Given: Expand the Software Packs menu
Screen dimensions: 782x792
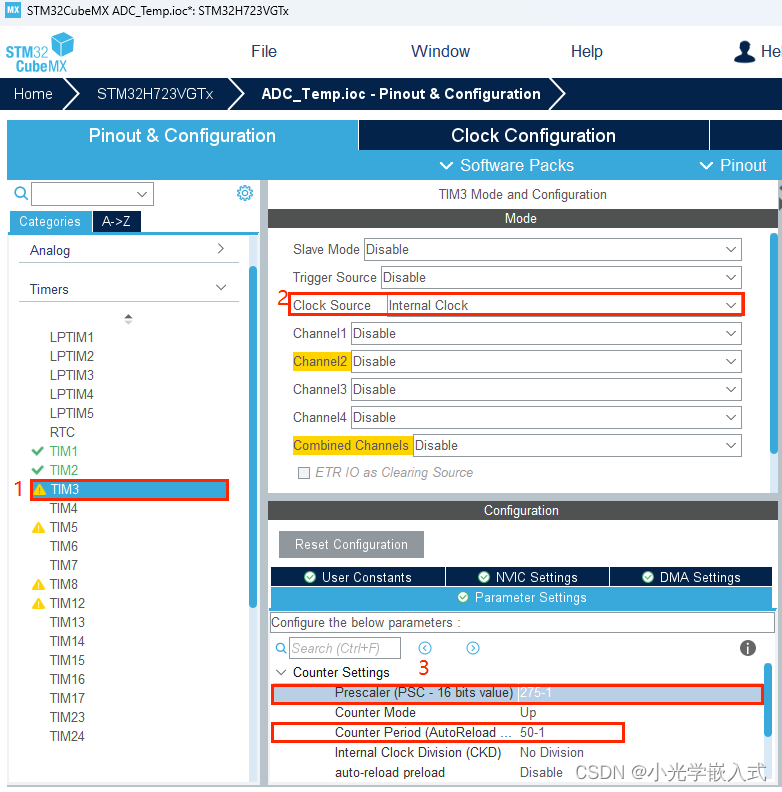Looking at the screenshot, I should click(x=507, y=165).
